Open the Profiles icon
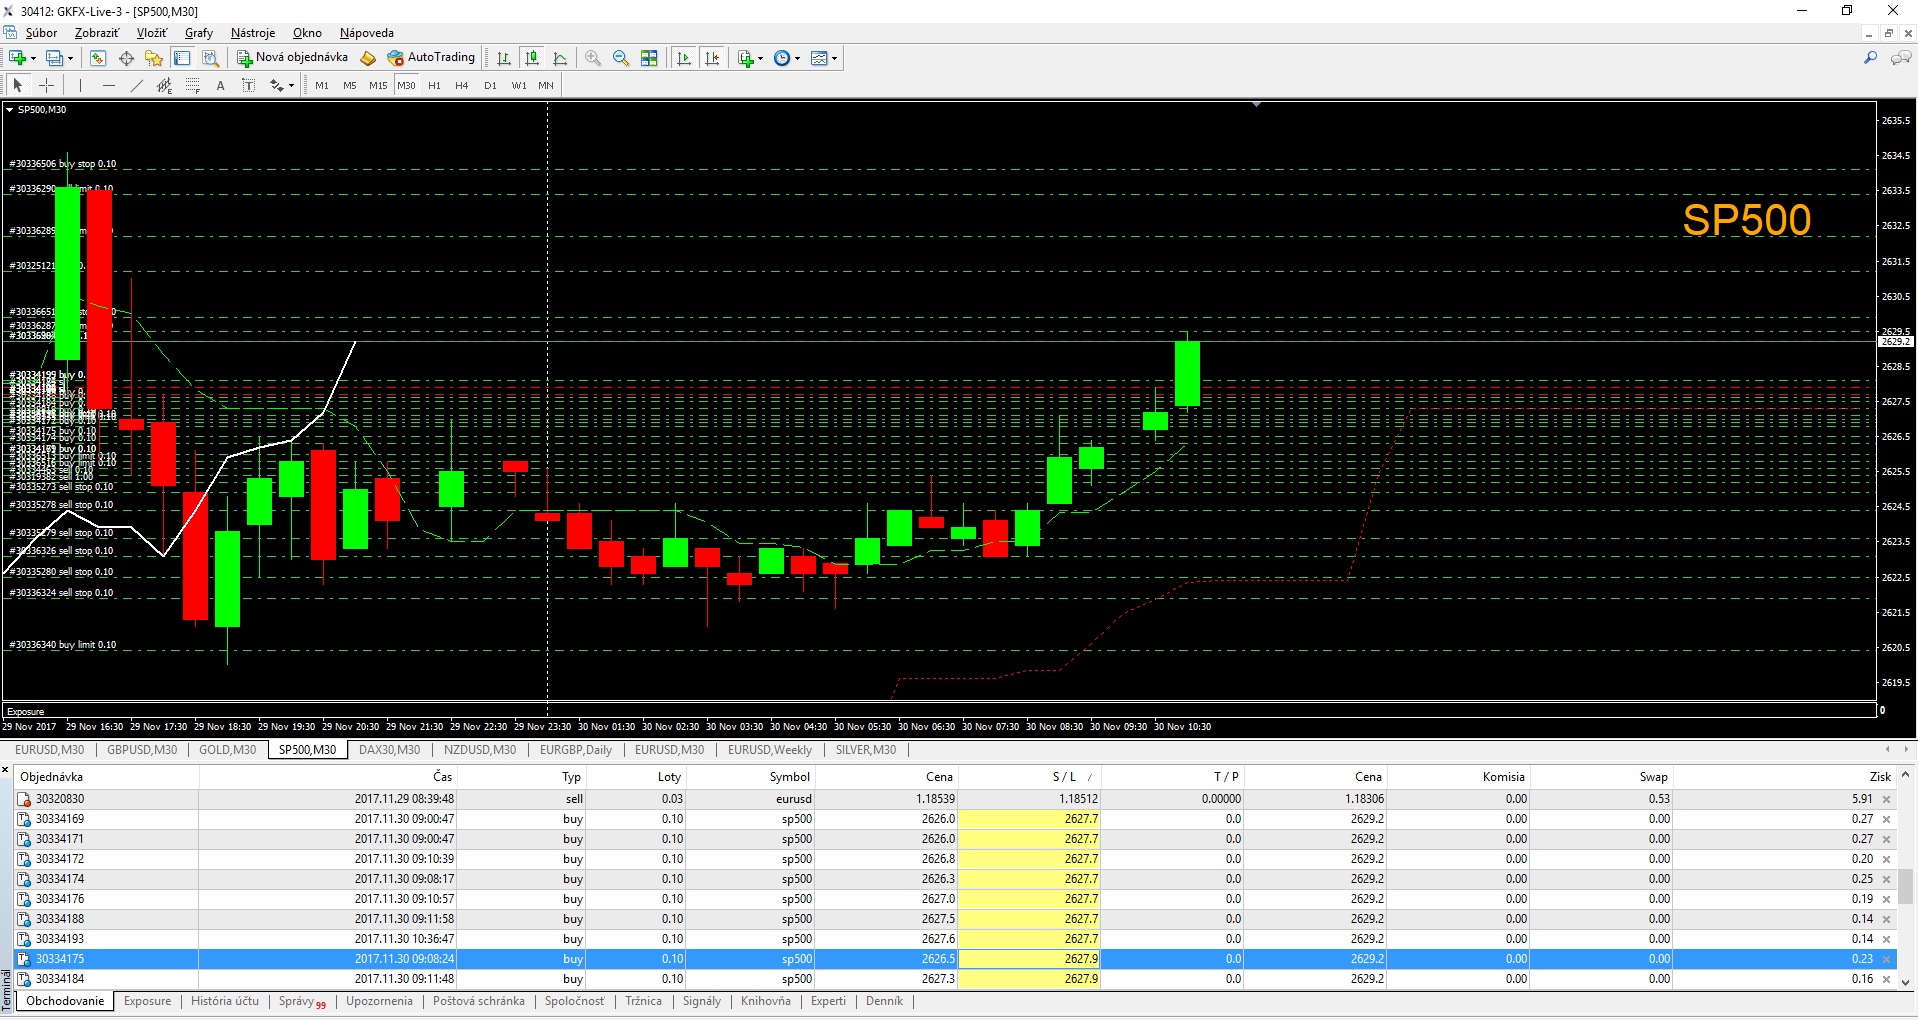The image size is (1918, 1020). coord(55,58)
